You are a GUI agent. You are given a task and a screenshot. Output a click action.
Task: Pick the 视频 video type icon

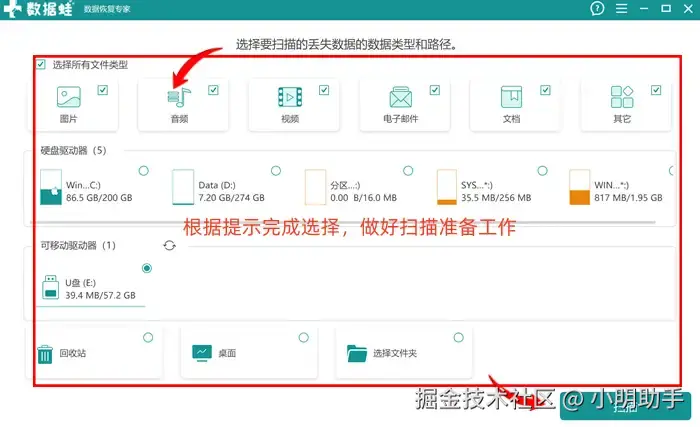(x=290, y=97)
